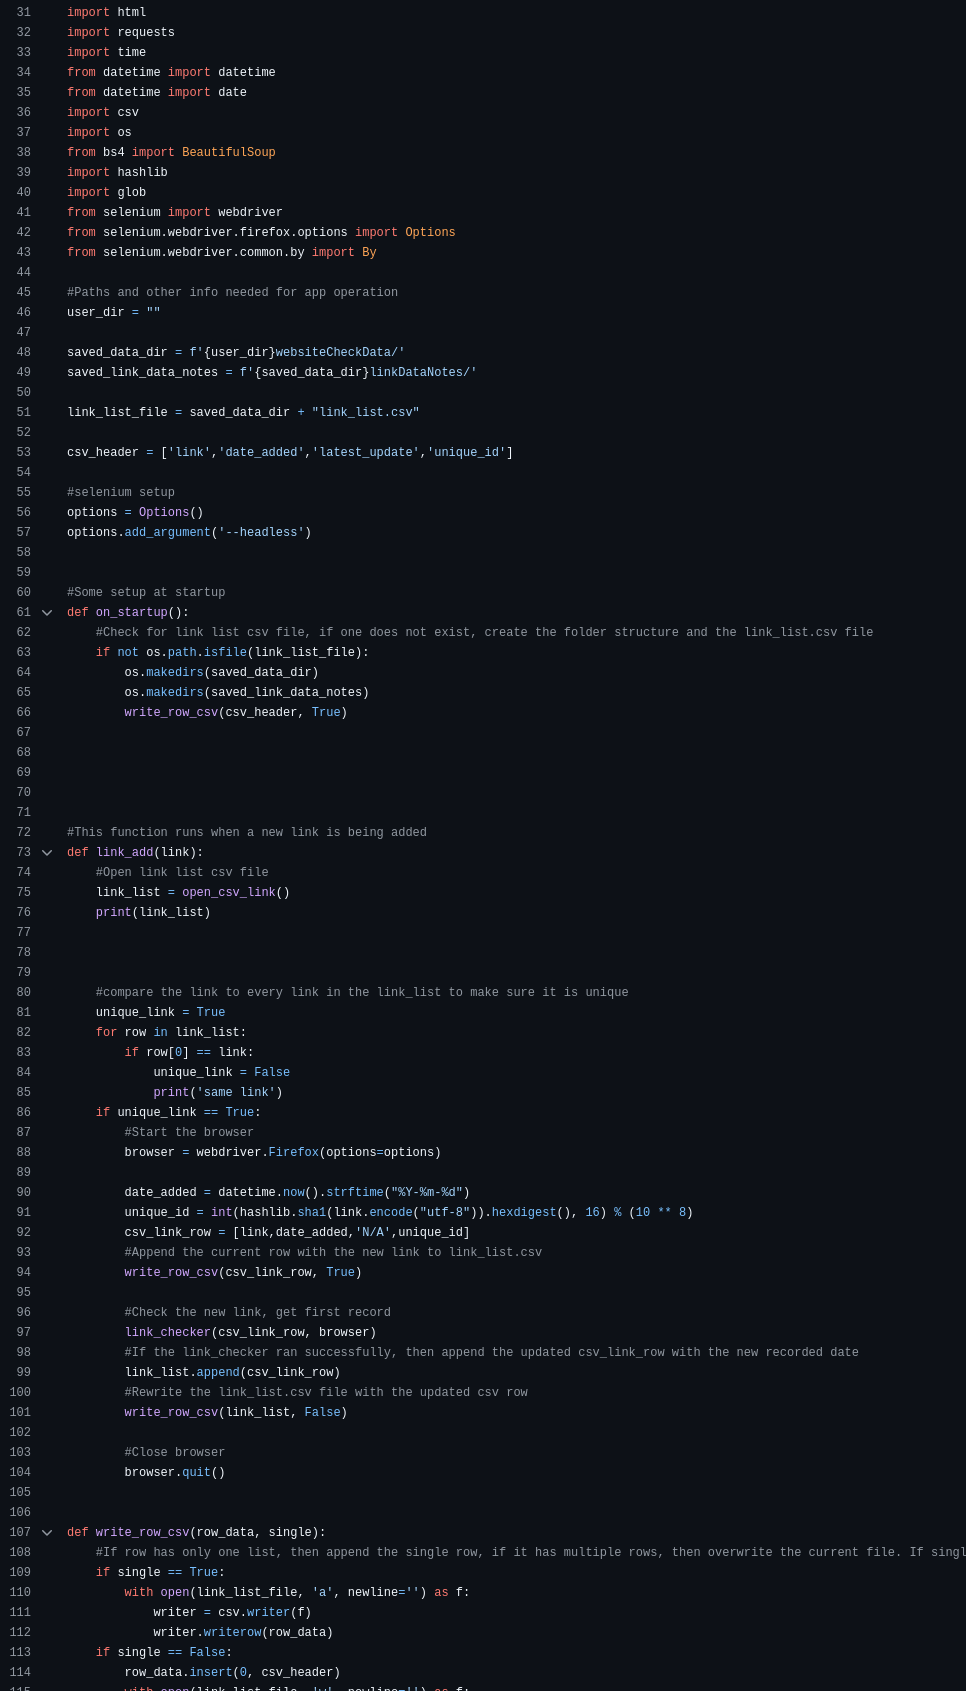Click the websiteCheckData/ path string
The width and height of the screenshot is (966, 1691).
coord(340,353)
